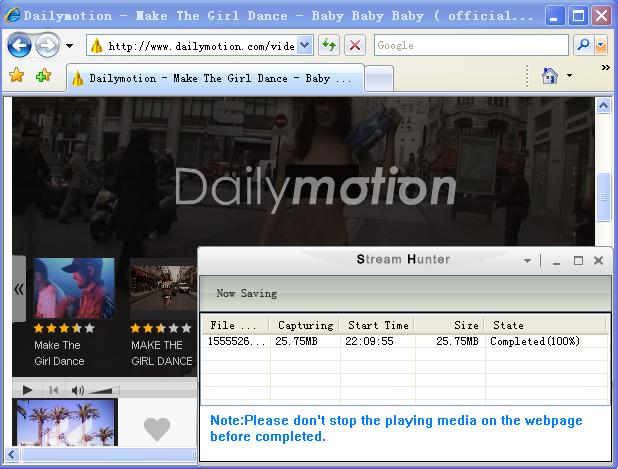This screenshot has height=469, width=618.
Task: Sort by the File column header
Action: (x=236, y=325)
